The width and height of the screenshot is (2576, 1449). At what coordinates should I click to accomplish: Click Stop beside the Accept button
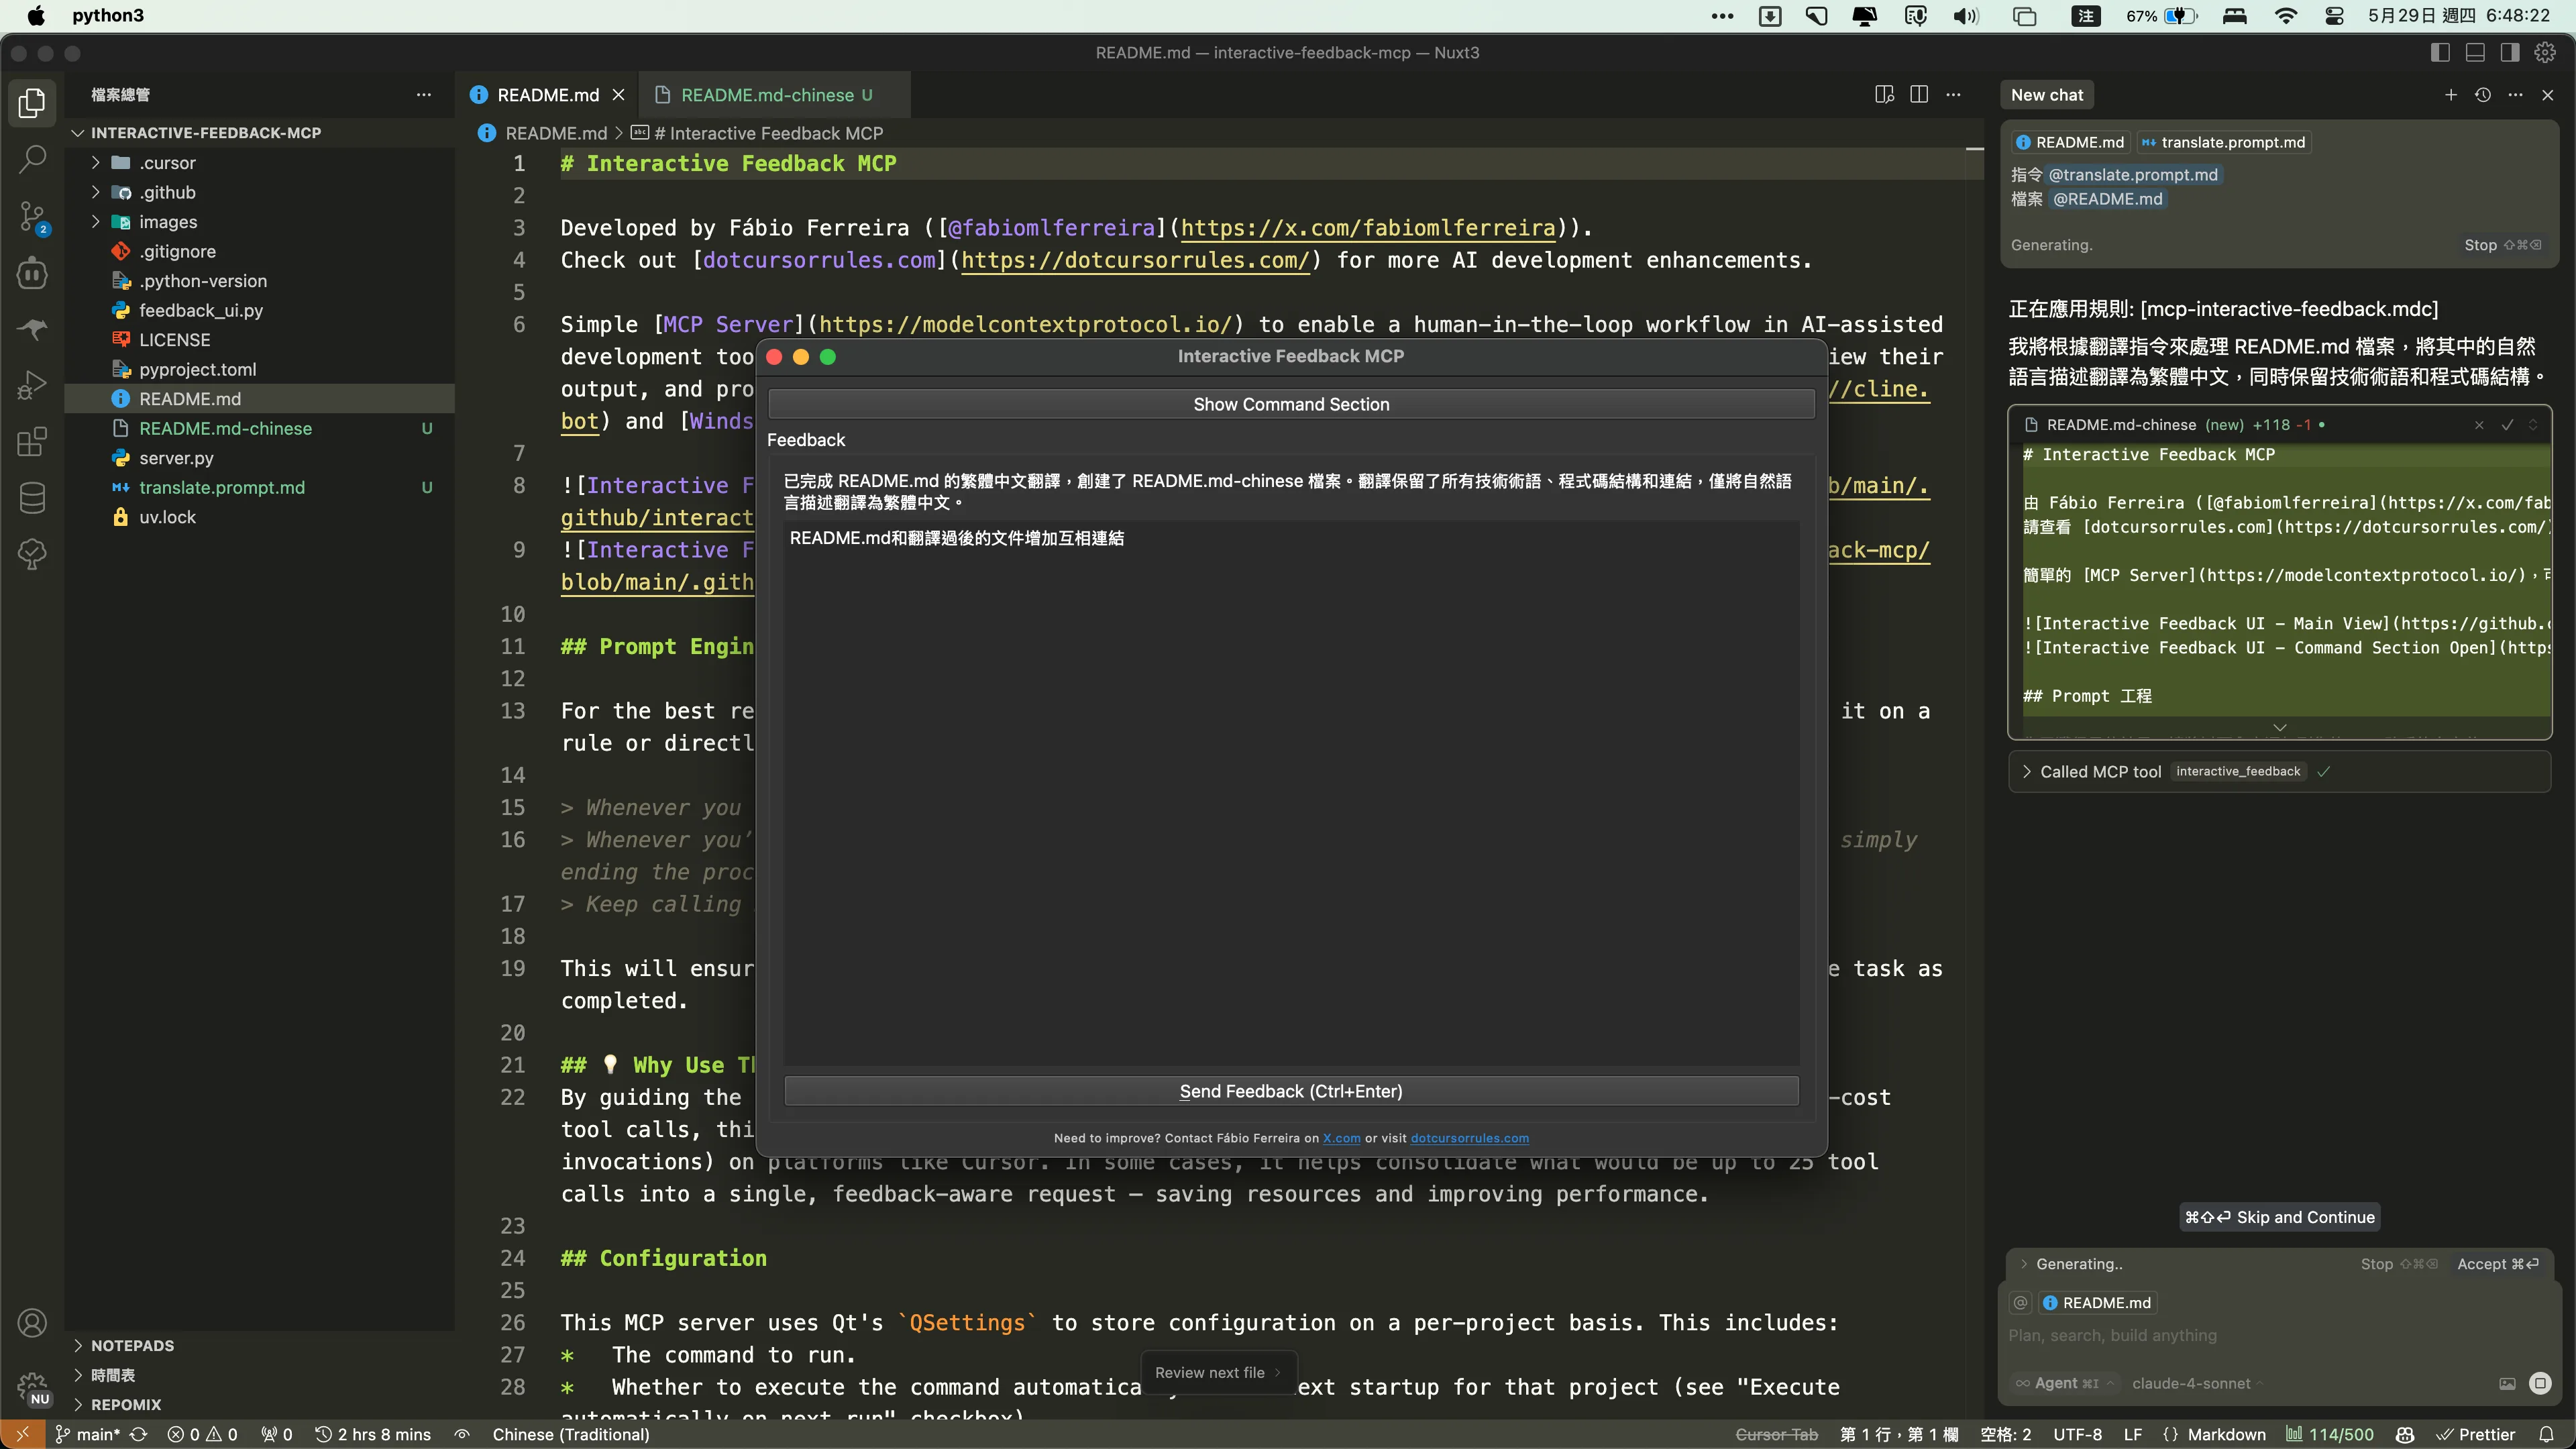(x=2398, y=1264)
